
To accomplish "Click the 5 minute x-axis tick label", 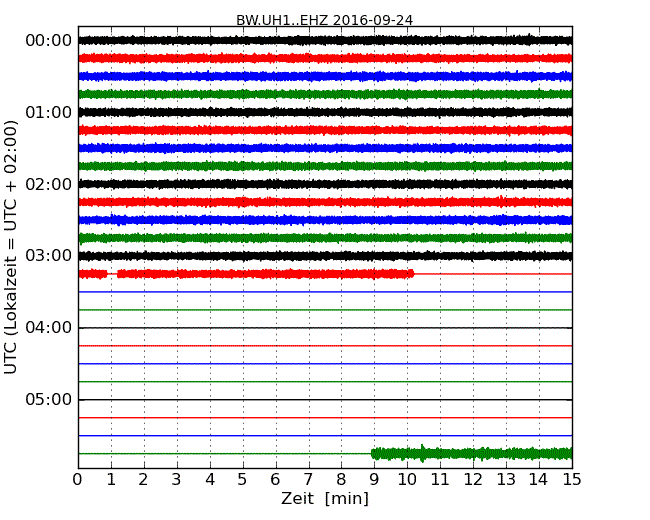I will [243, 479].
